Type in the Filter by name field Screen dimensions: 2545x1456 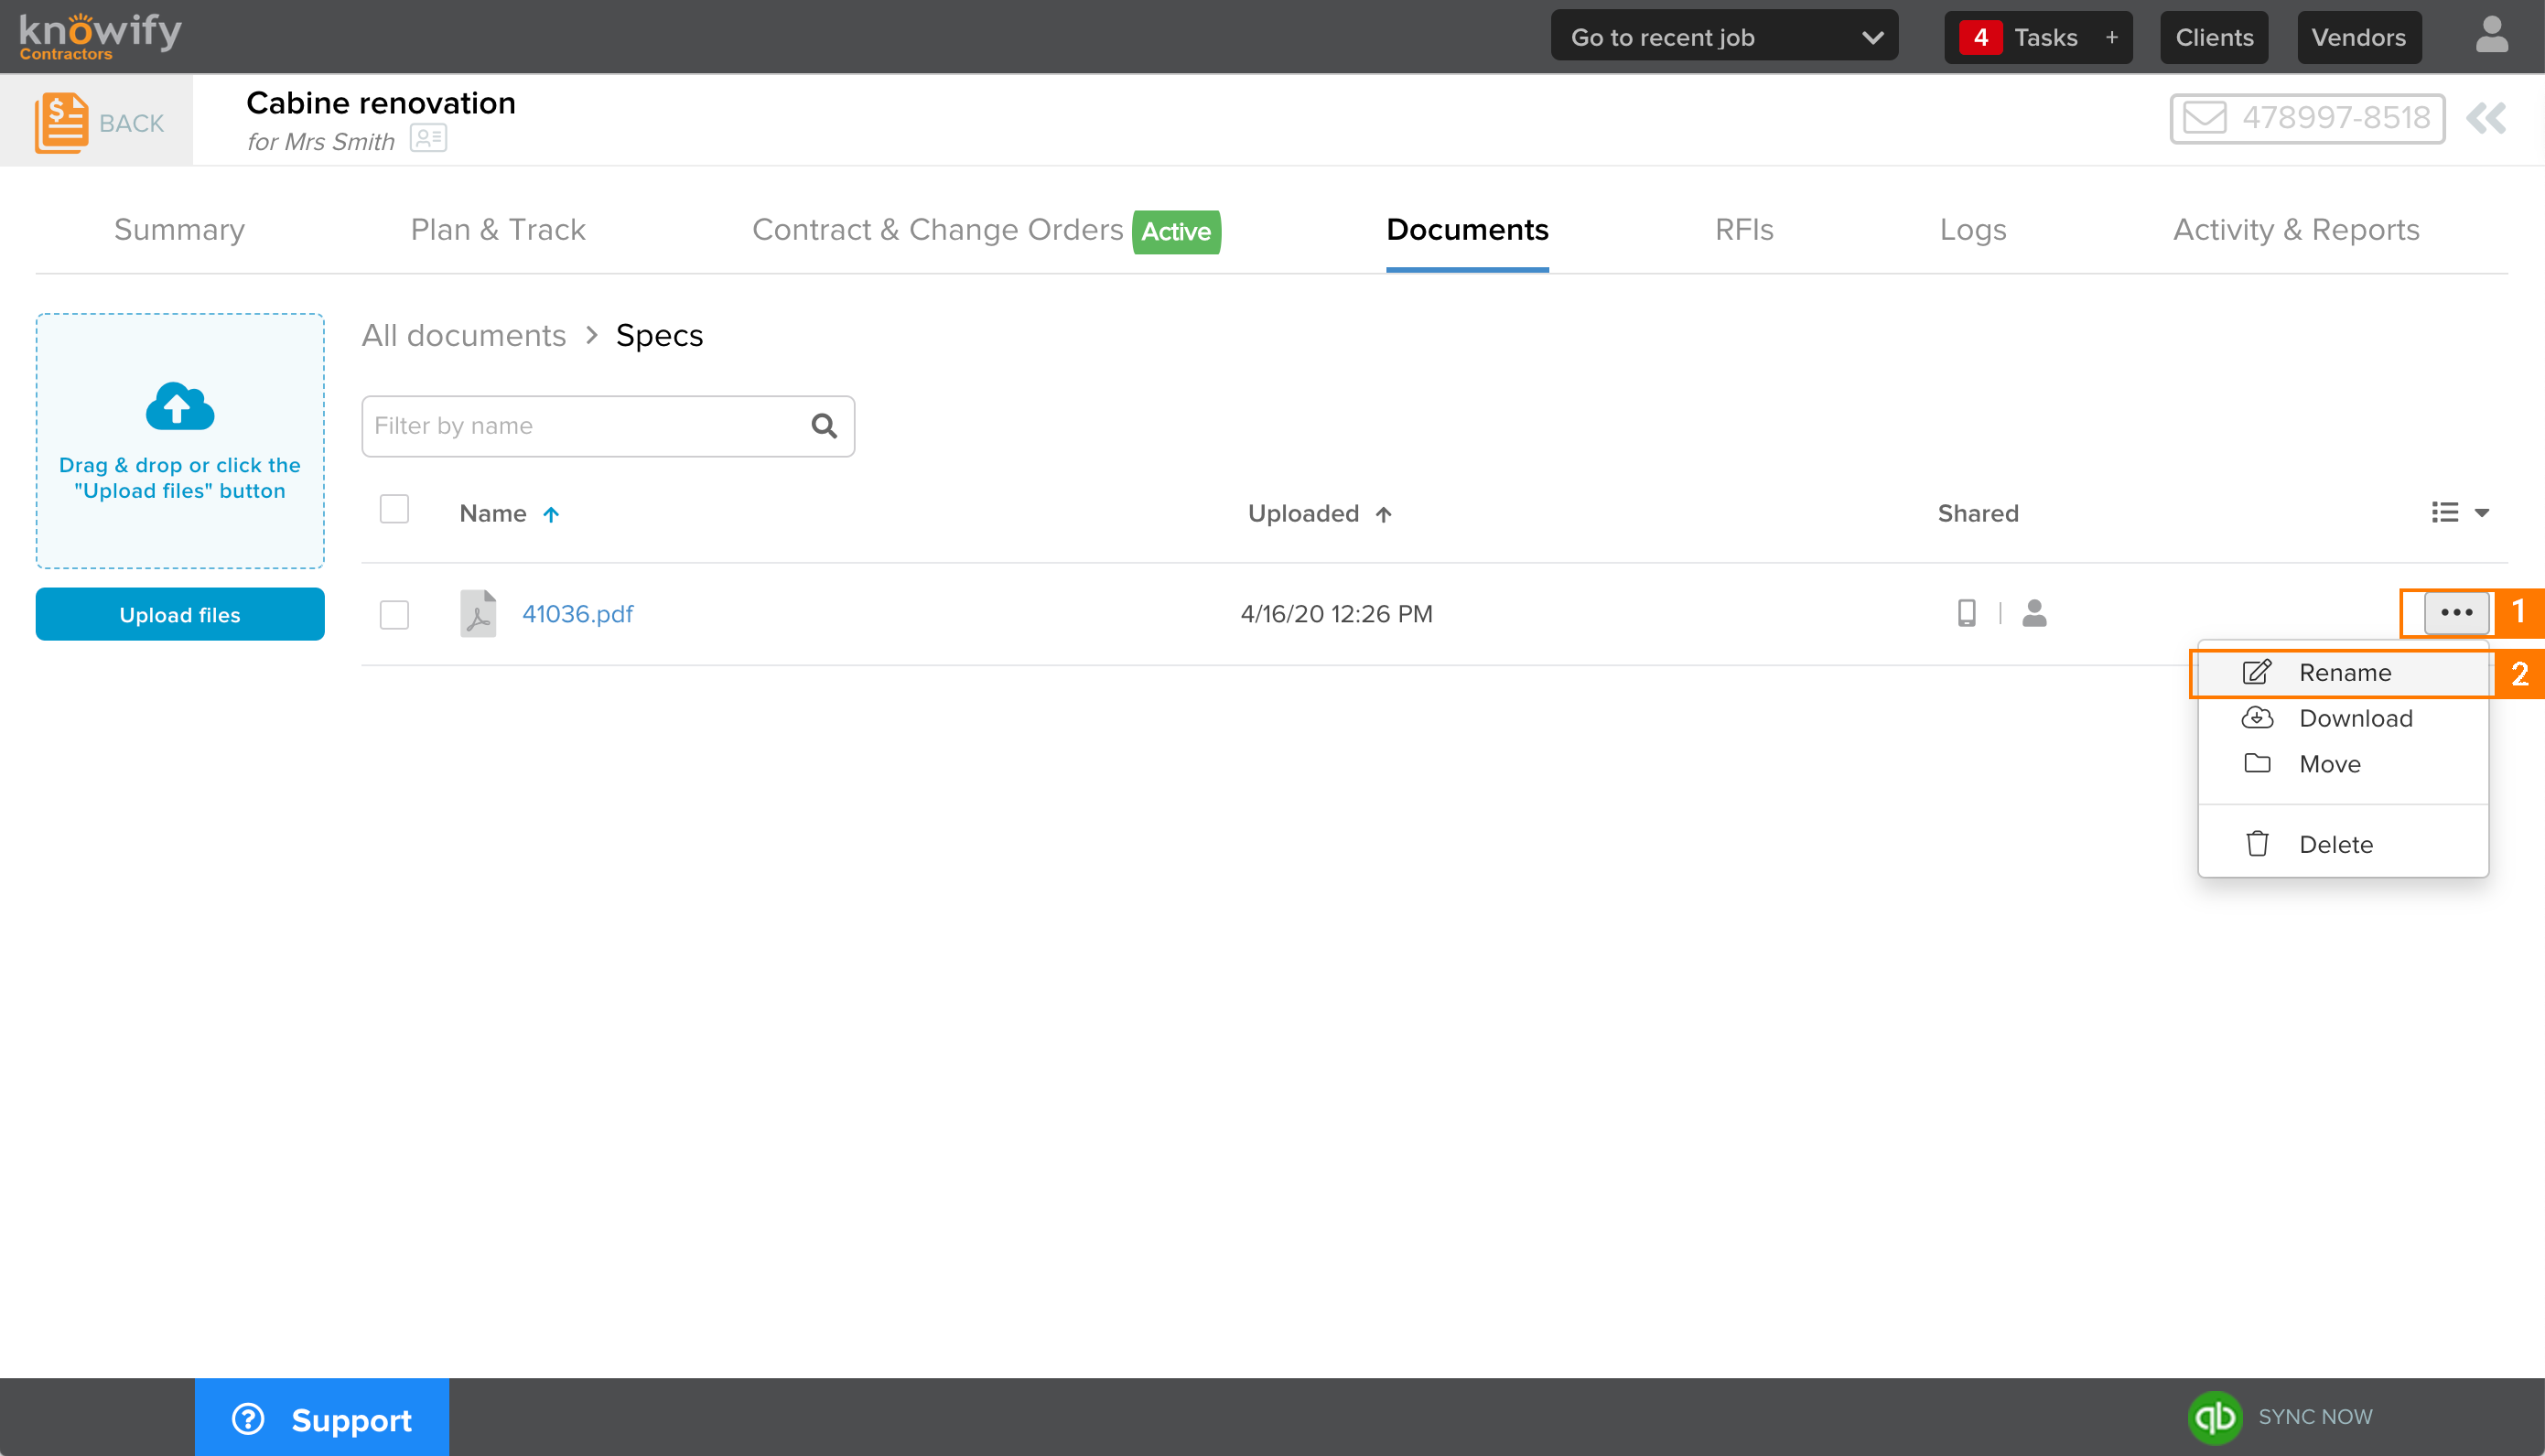(580, 425)
